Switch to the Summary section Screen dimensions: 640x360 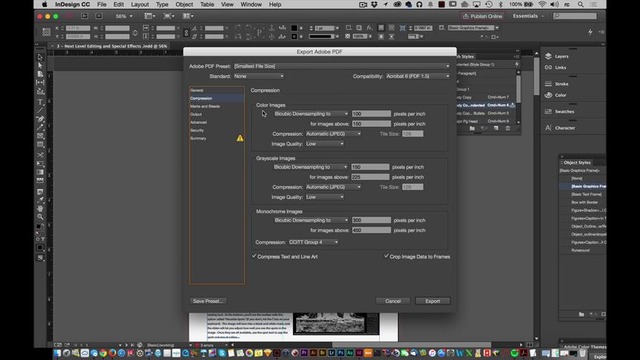click(217, 138)
